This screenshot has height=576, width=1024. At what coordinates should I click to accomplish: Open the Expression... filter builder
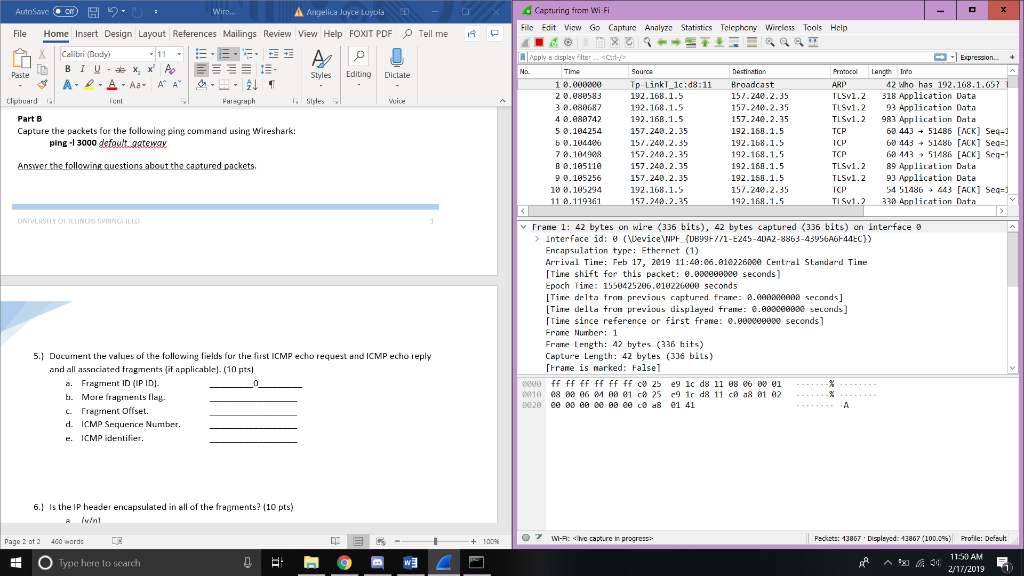click(979, 57)
